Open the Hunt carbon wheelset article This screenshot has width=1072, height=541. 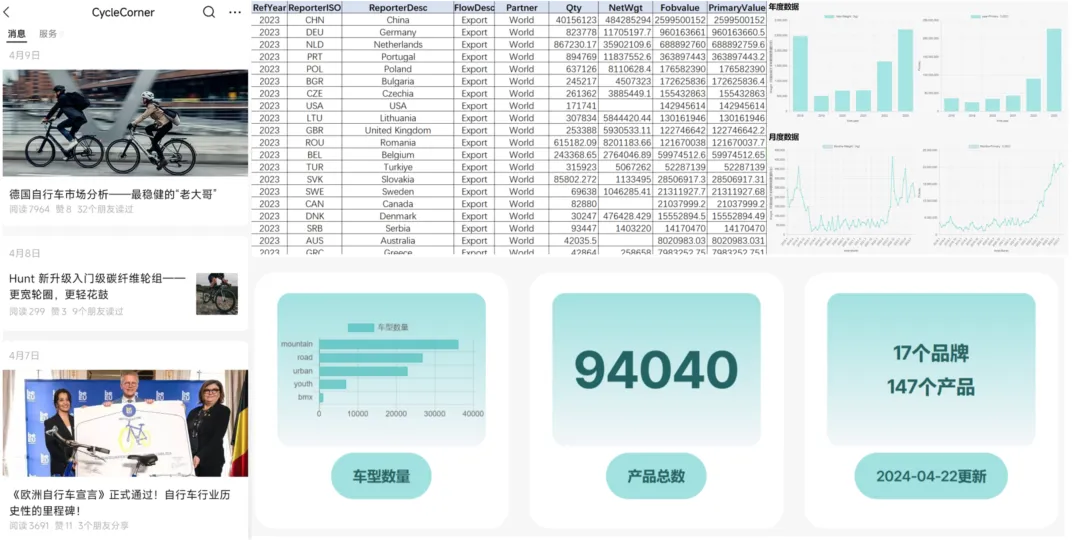(98, 287)
